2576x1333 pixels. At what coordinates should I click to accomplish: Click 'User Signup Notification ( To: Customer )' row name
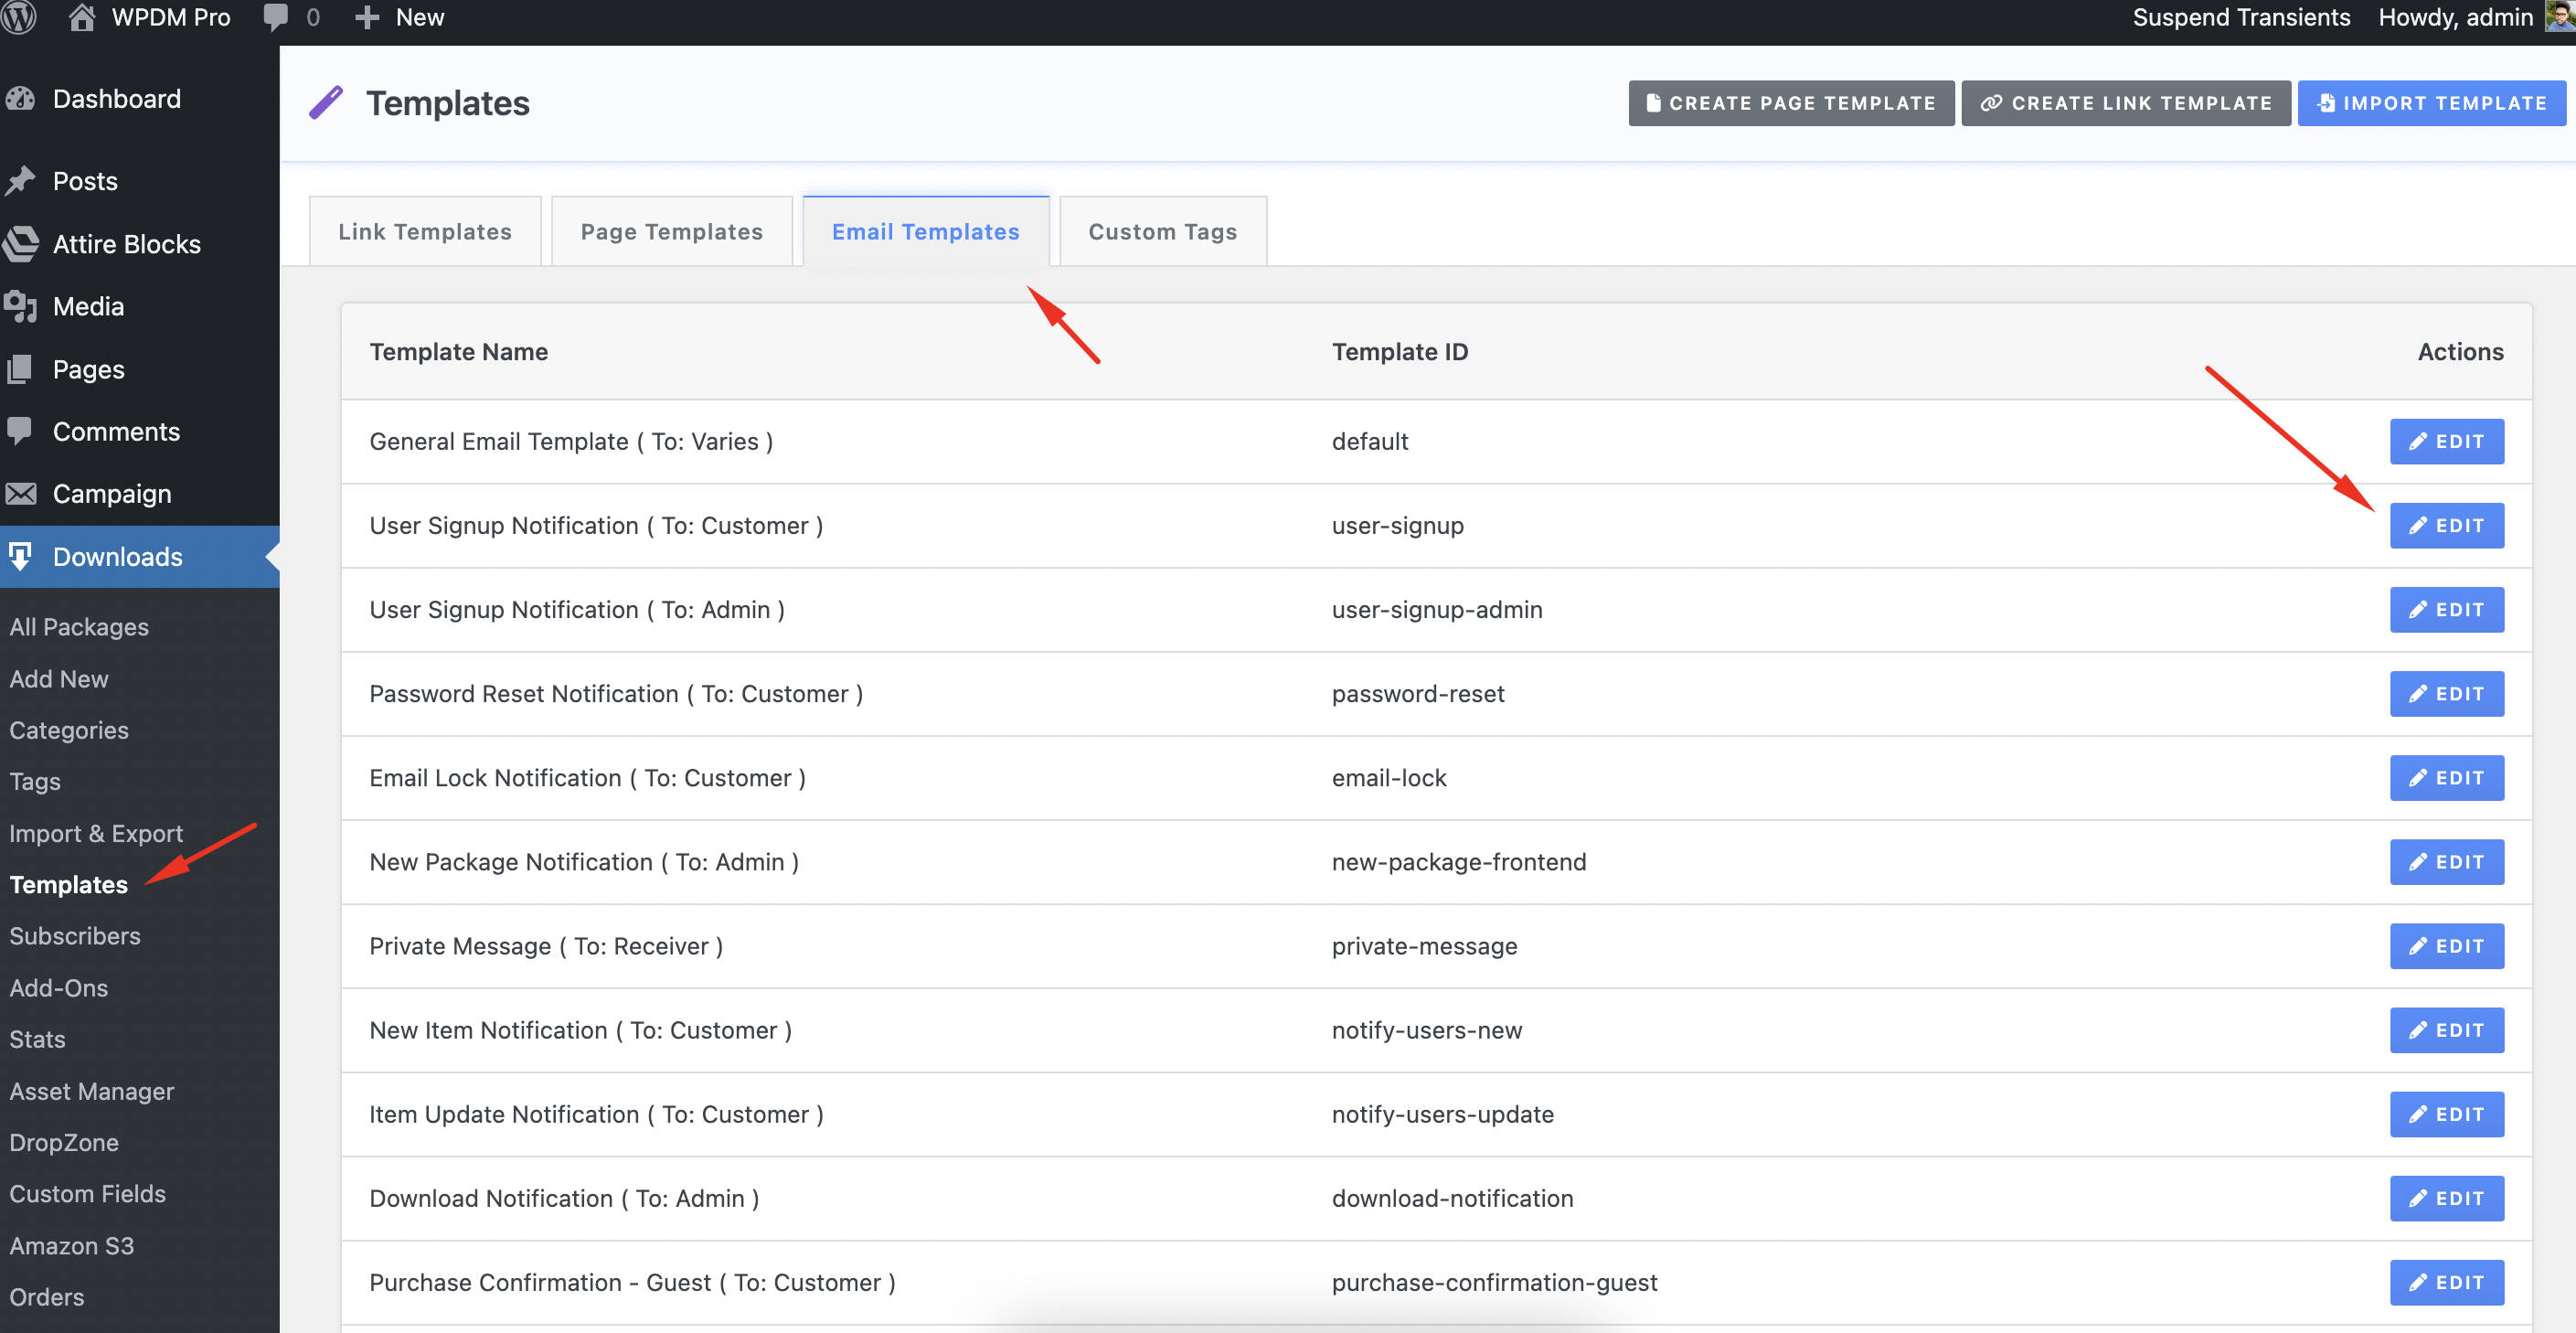[596, 525]
